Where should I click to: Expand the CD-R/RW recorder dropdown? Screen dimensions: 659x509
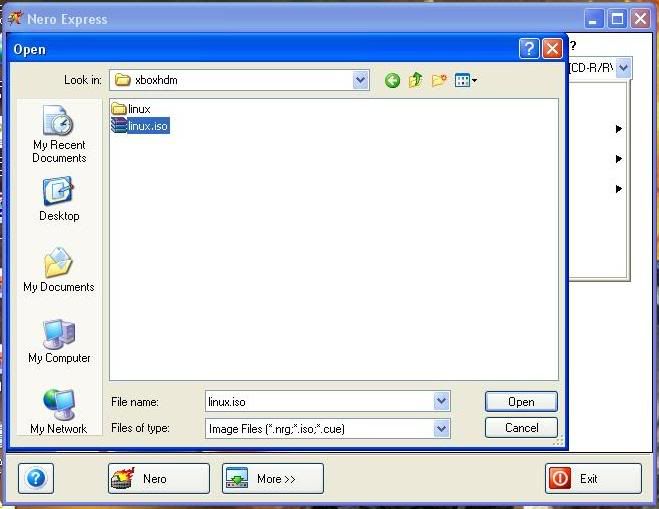pyautogui.click(x=623, y=68)
